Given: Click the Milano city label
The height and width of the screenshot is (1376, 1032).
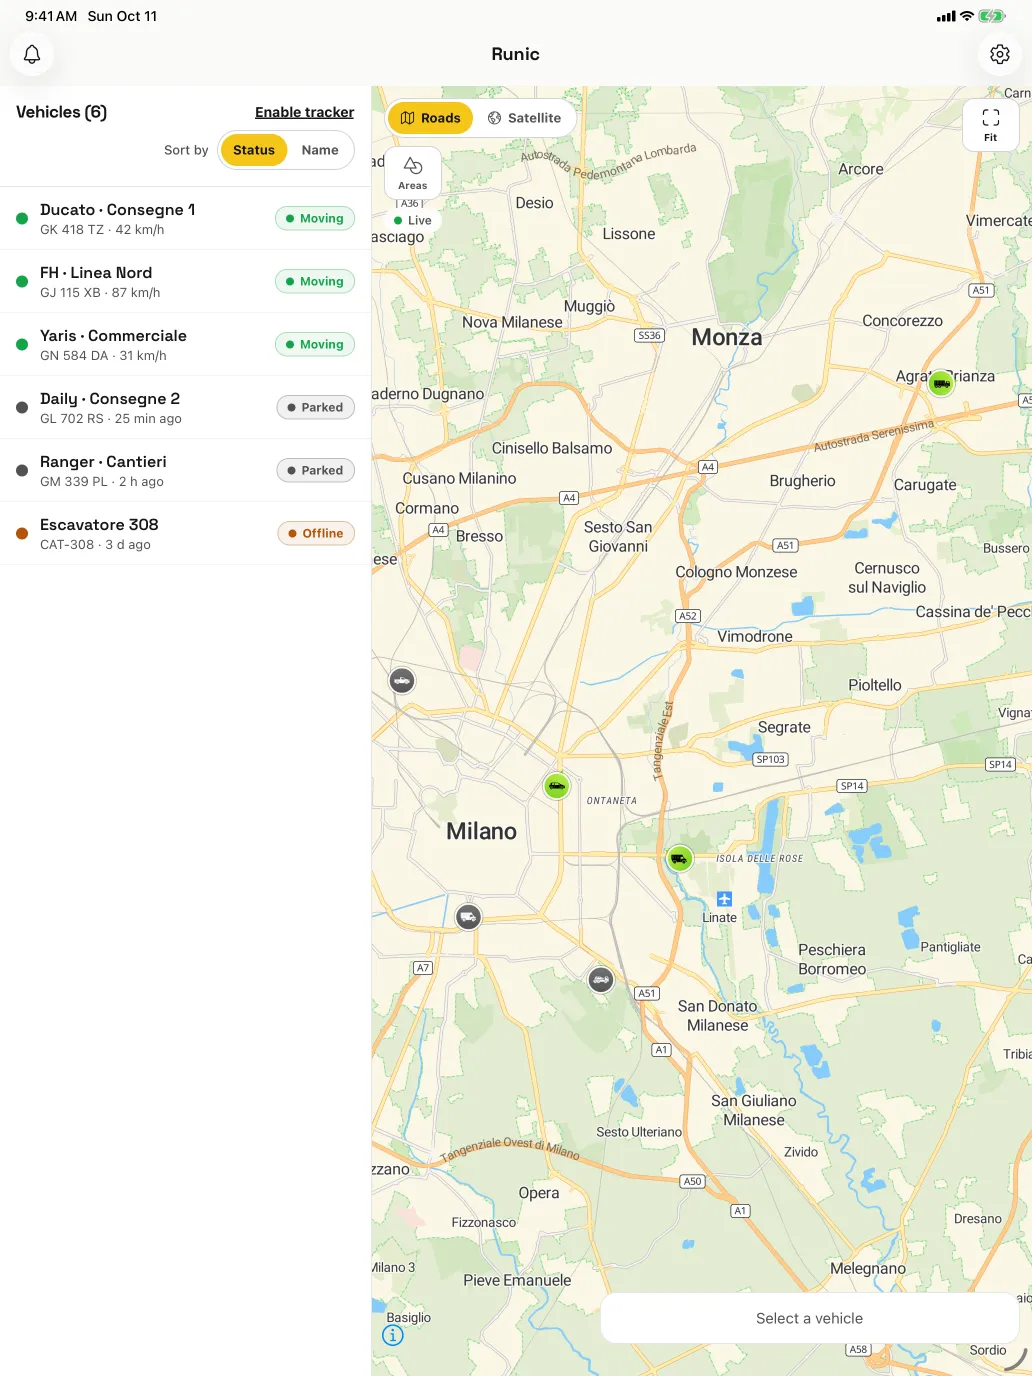Looking at the screenshot, I should coord(481,831).
